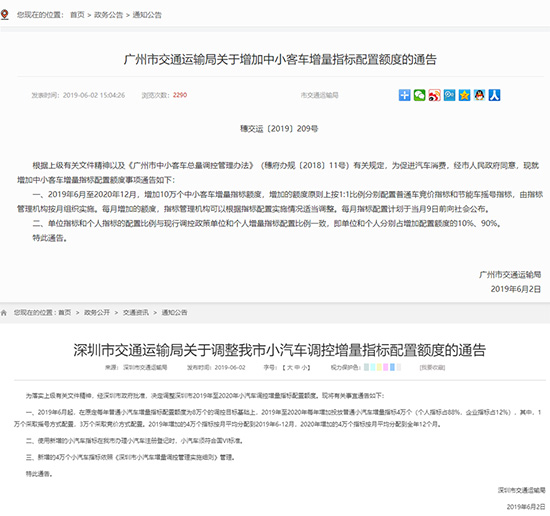550x516 pixels.
Task: Click the Shenzhen signature at bottom right
Action: 522,490
